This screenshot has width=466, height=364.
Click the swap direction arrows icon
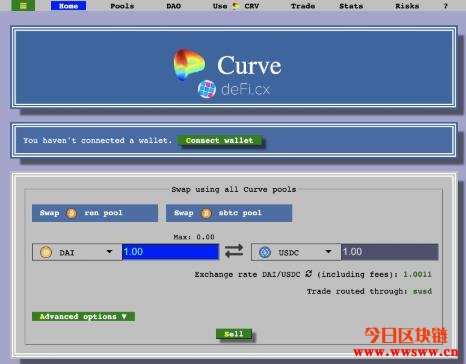tap(234, 251)
